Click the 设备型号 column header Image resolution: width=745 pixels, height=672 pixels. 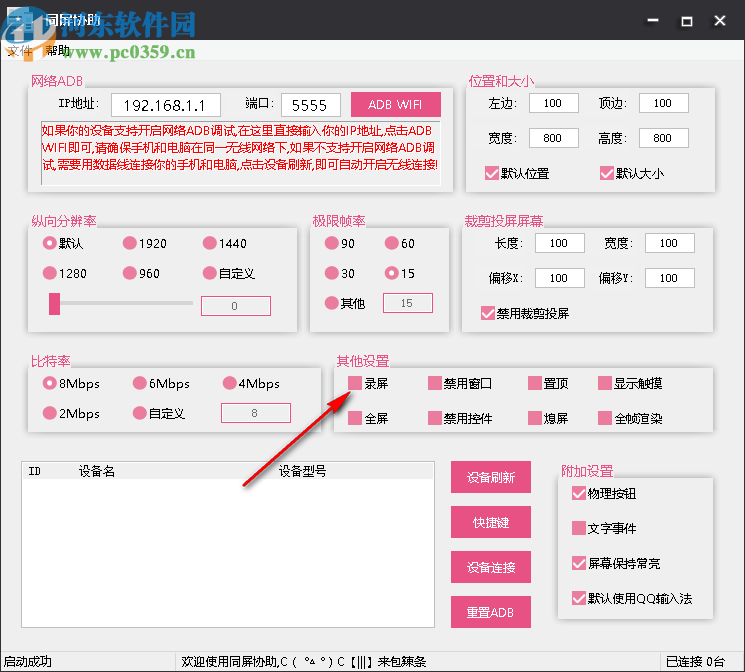[302, 471]
